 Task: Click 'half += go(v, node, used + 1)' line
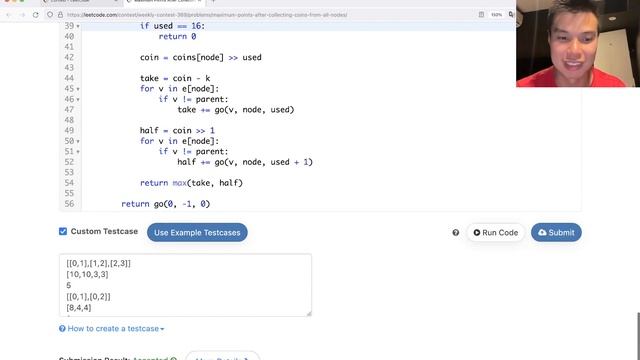(x=245, y=162)
